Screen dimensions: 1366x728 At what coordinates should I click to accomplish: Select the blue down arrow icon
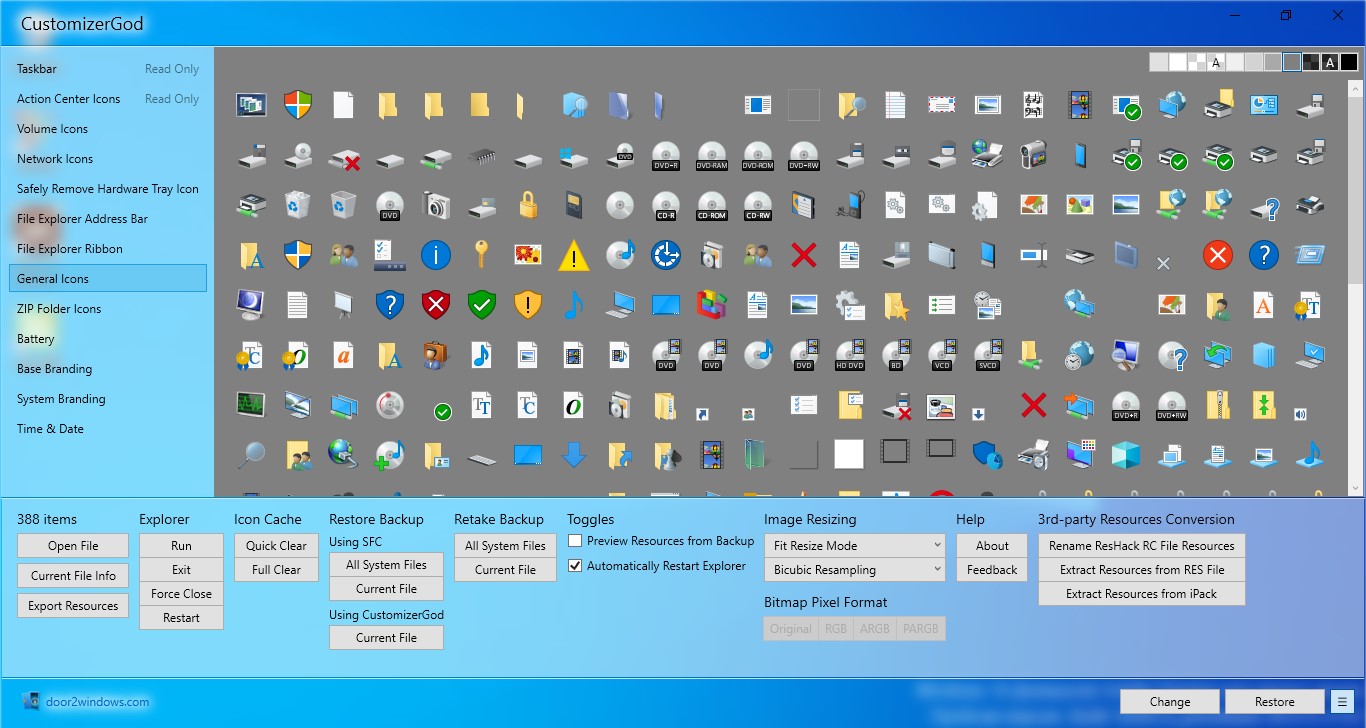pos(574,455)
